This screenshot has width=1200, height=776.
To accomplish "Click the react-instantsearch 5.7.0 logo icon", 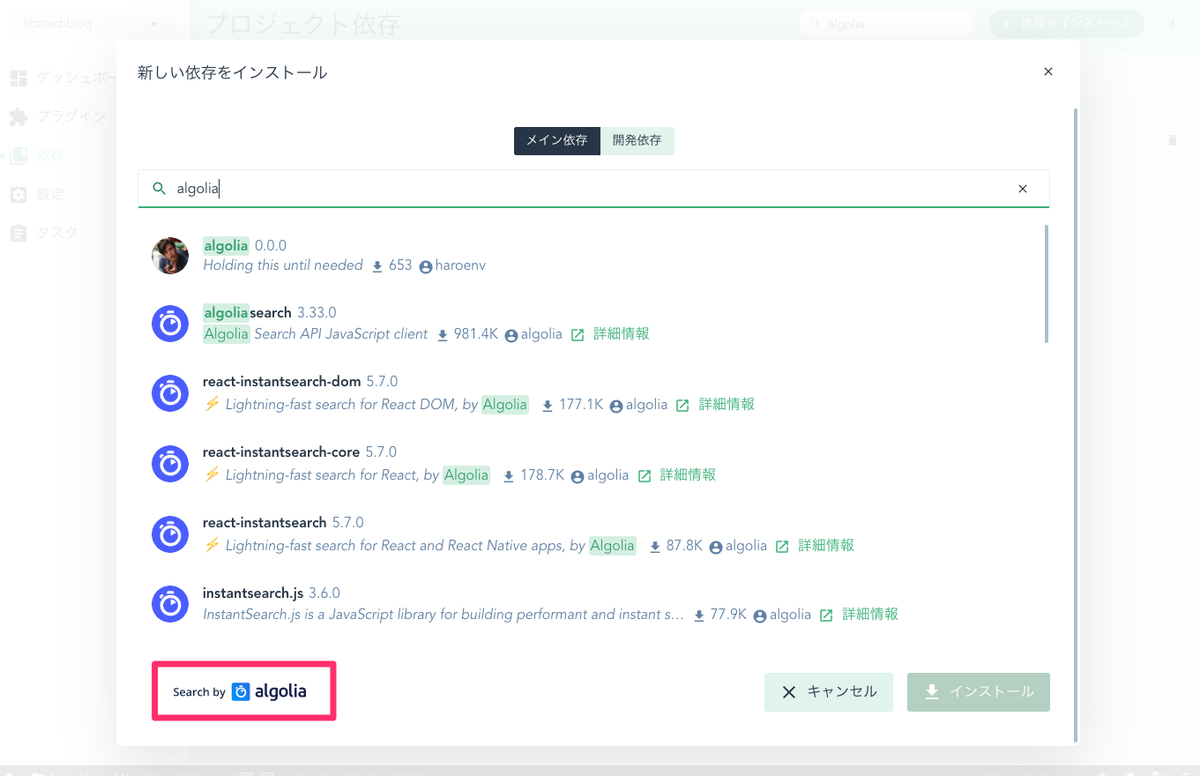I will click(x=170, y=534).
